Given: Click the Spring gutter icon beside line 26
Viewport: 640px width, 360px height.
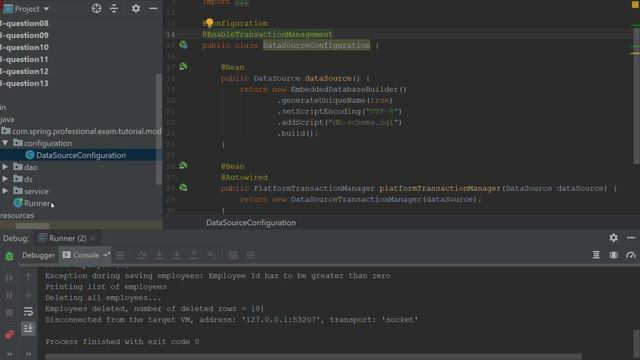Looking at the screenshot, I should pos(183,166).
